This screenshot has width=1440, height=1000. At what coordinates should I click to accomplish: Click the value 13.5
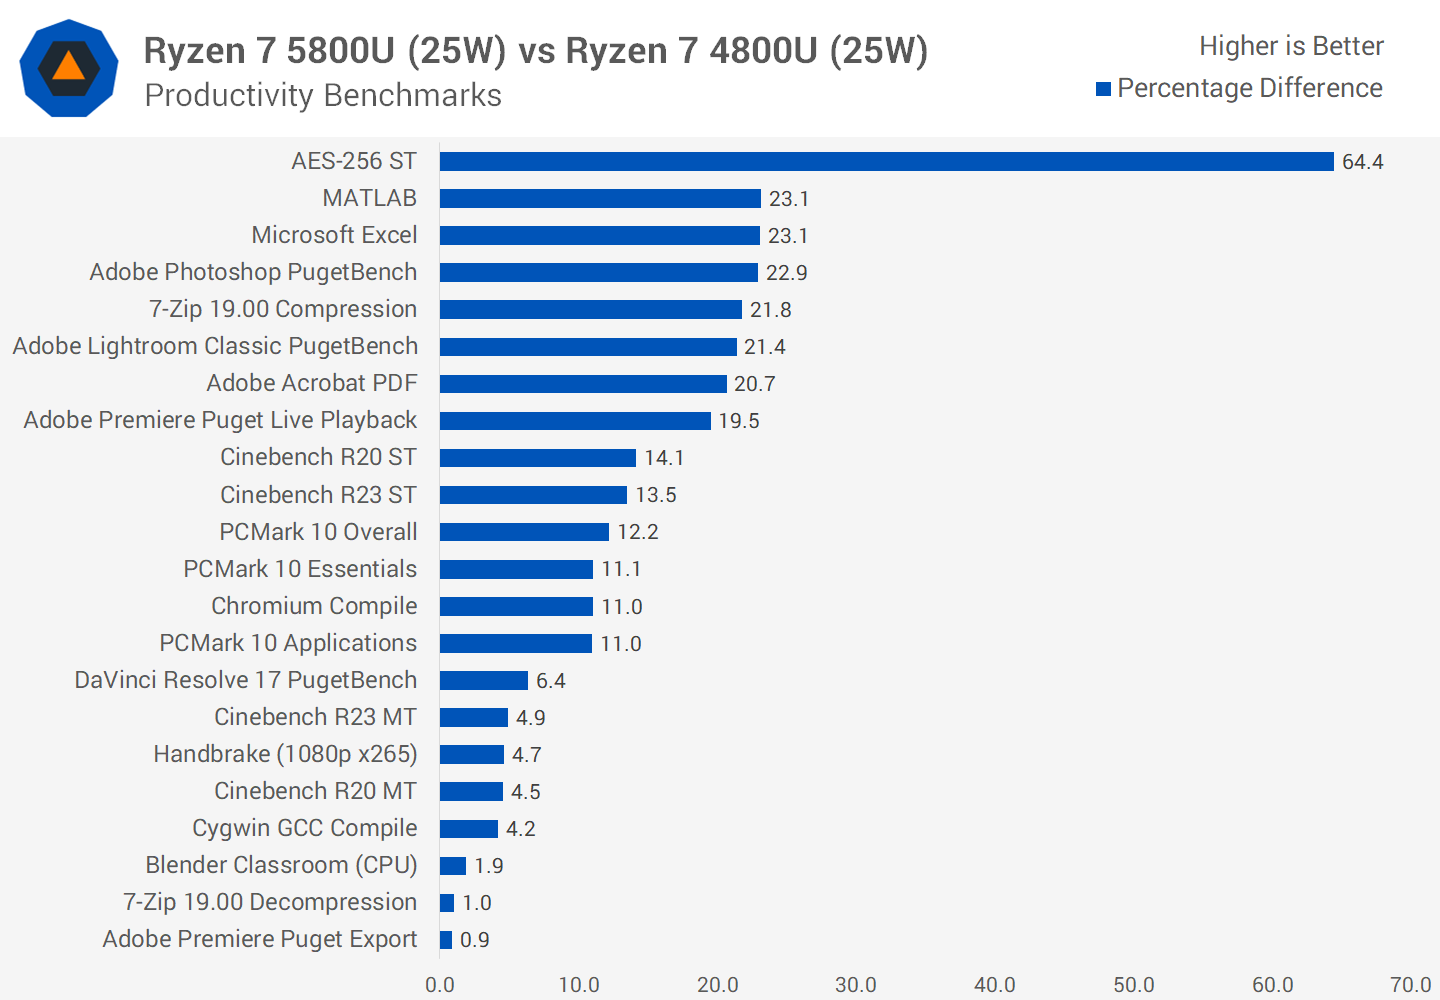(656, 495)
